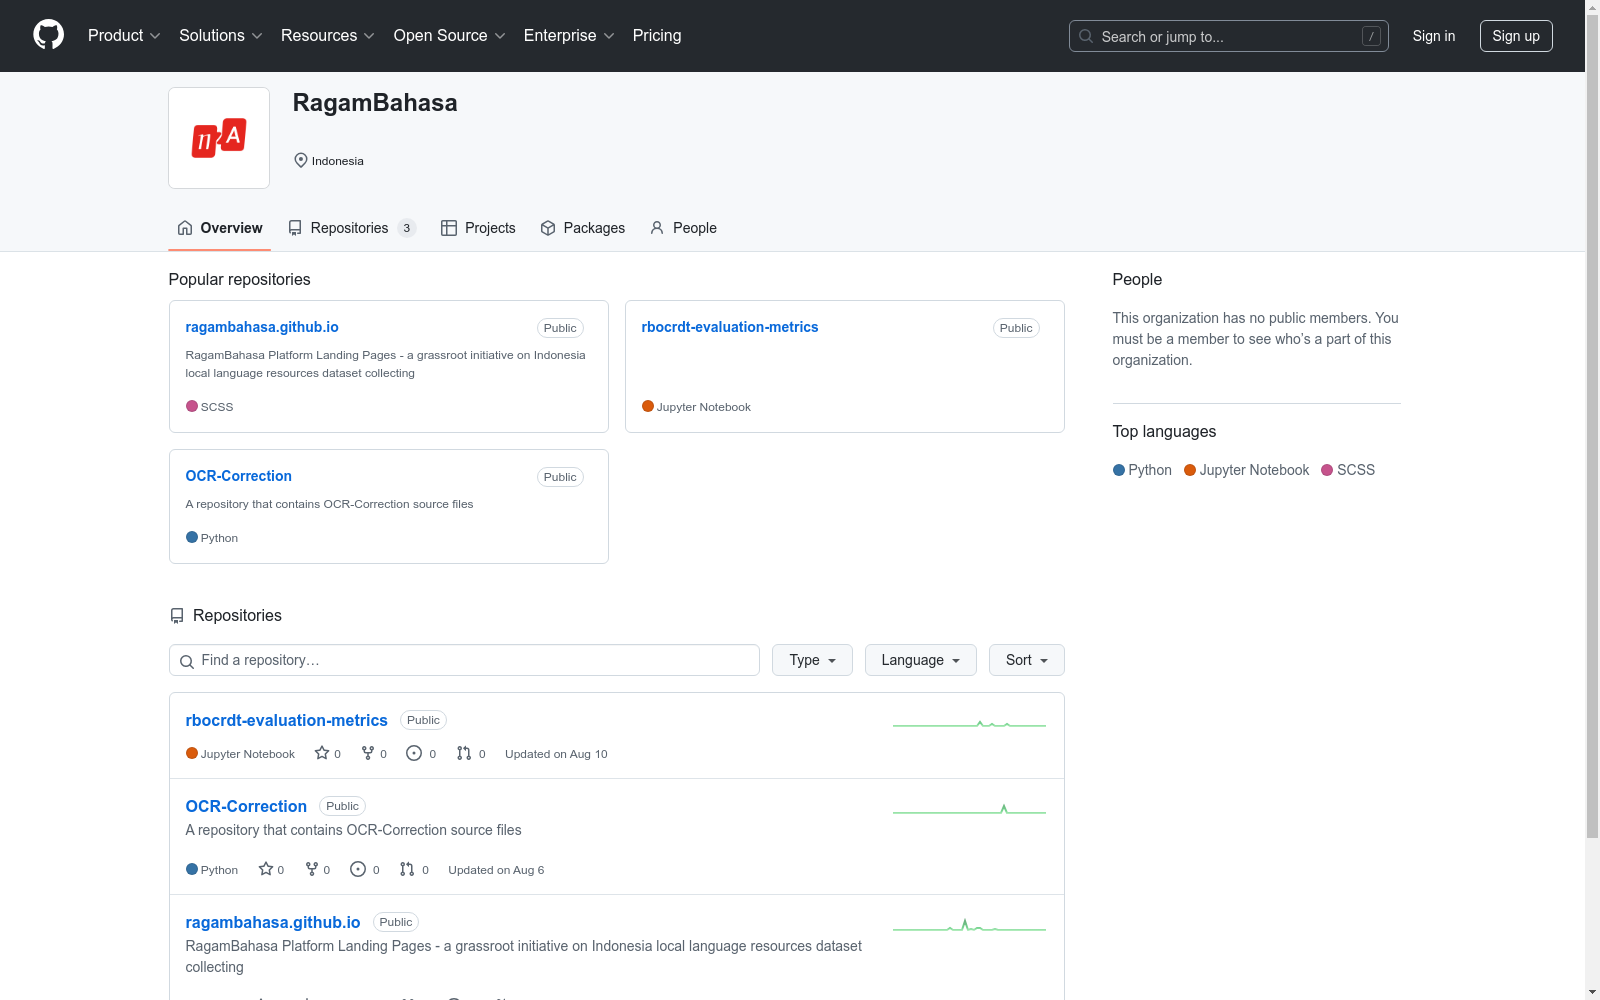Screen dimensions: 1600x1000
Task: Switch to the Projects tab
Action: tap(478, 228)
